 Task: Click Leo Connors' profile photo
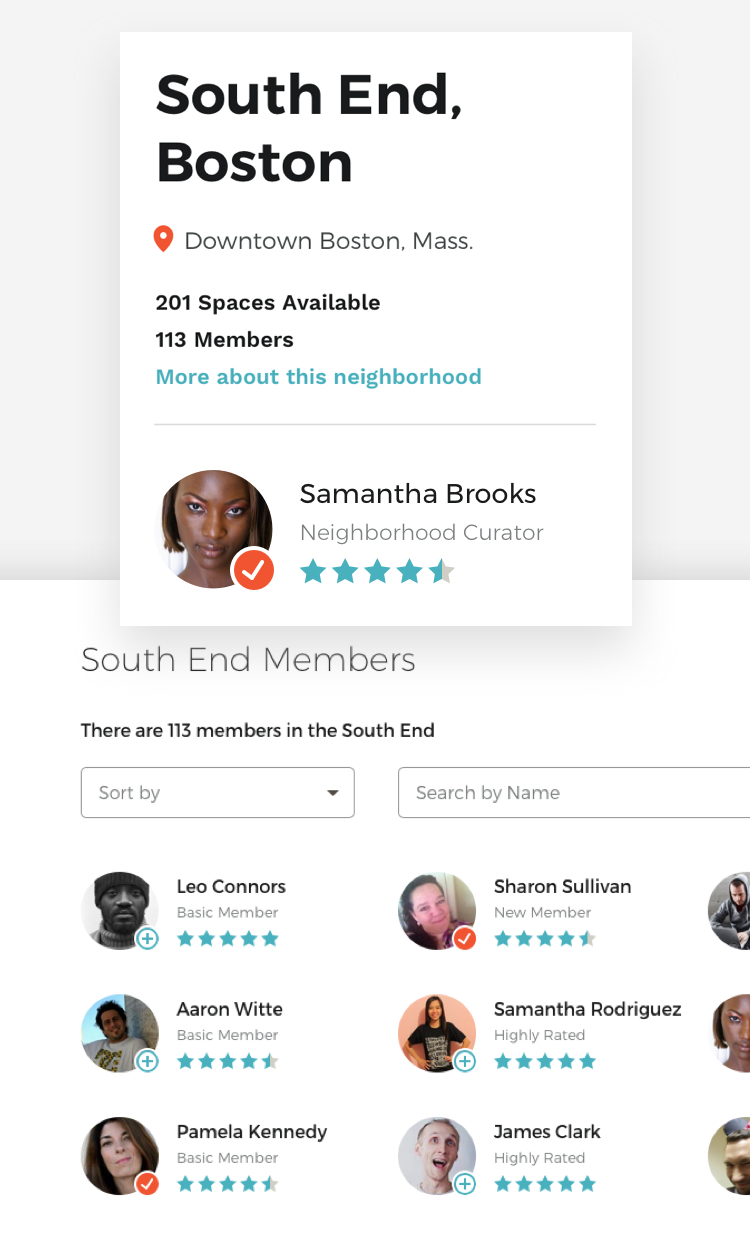(x=118, y=908)
